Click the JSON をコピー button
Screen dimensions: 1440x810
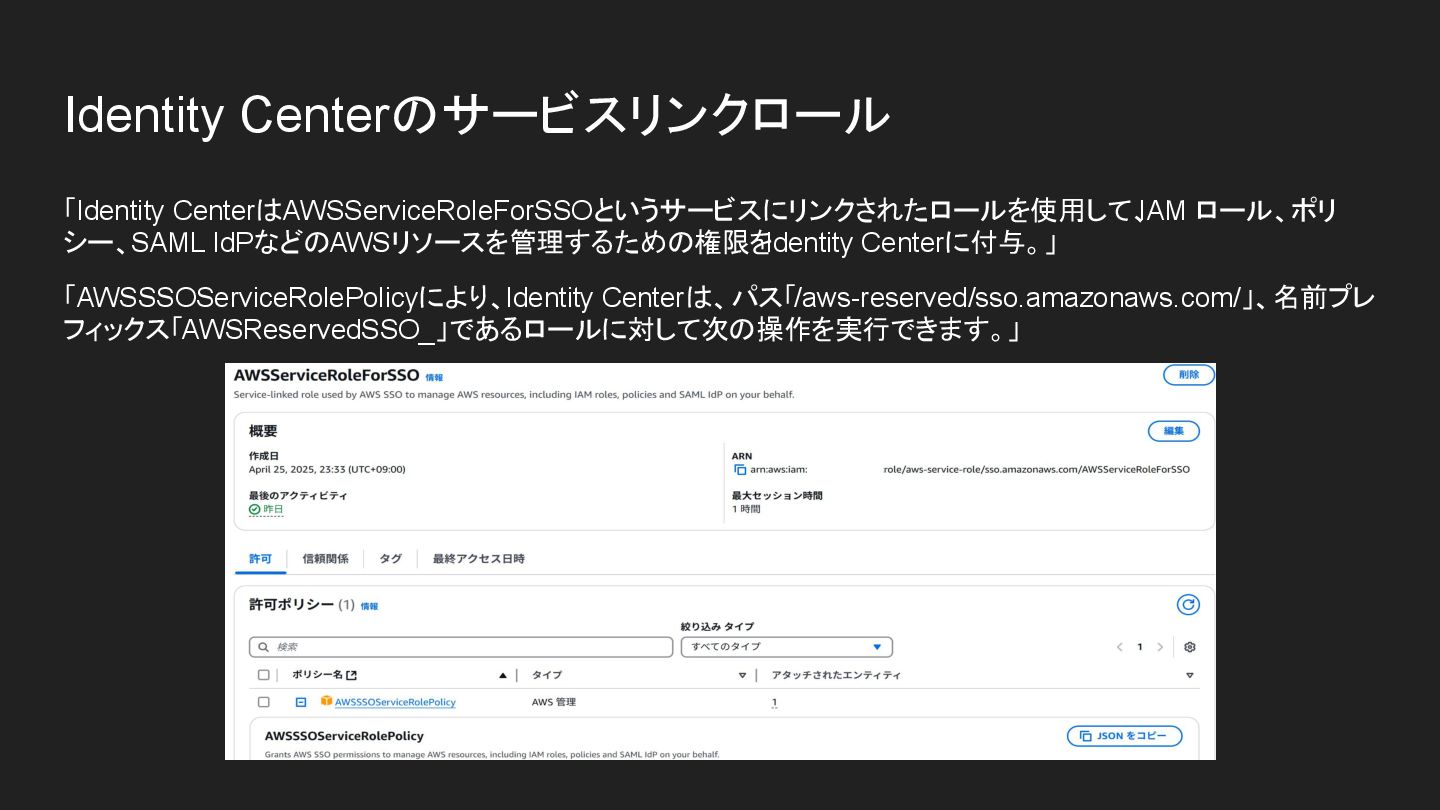[x=1125, y=736]
